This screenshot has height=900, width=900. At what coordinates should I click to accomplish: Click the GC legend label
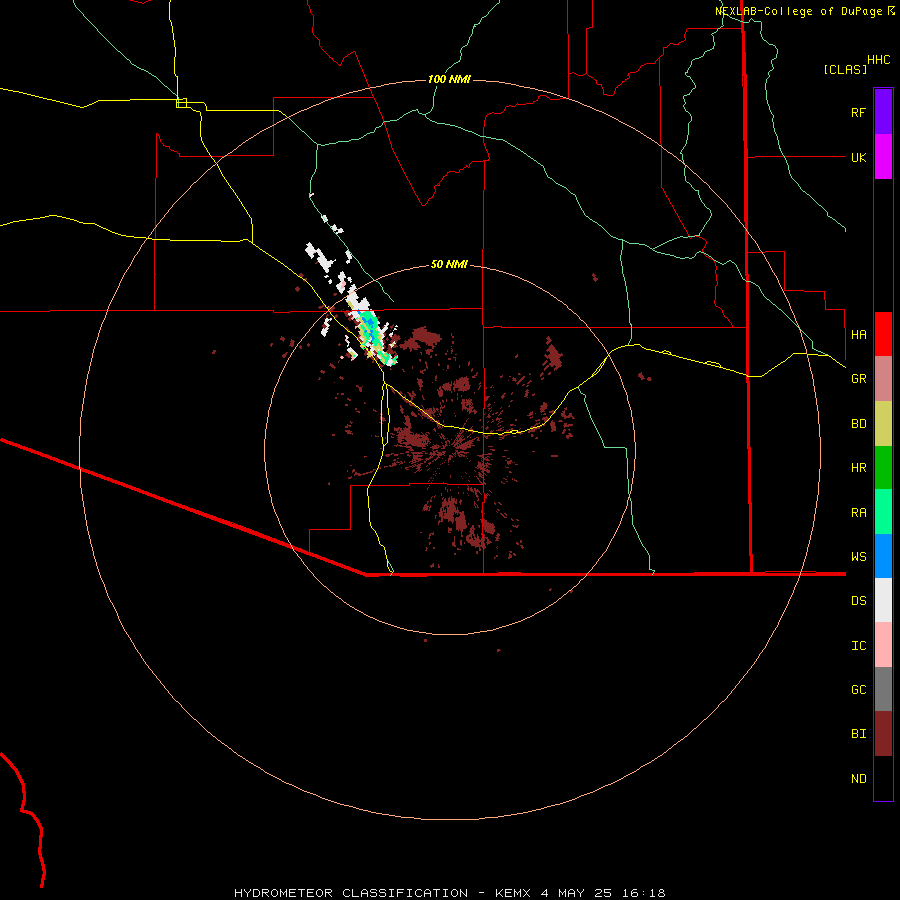[859, 689]
